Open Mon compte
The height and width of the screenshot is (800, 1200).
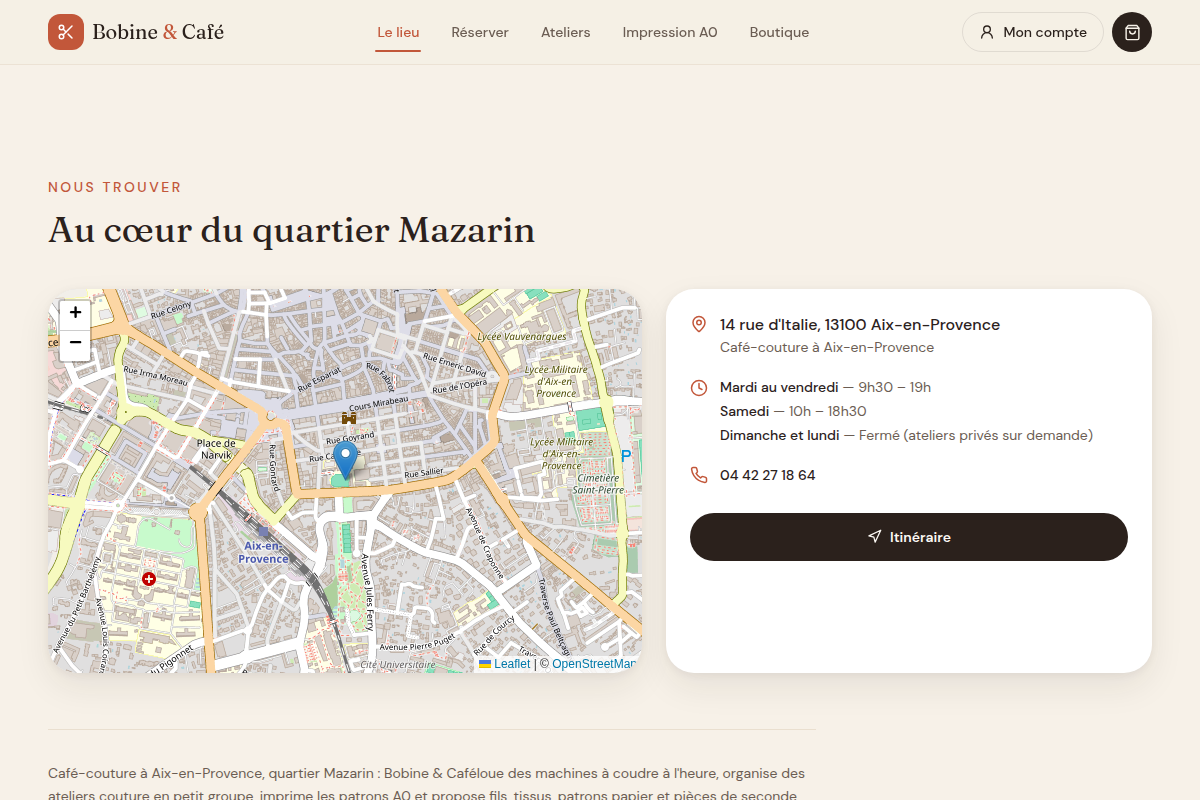(1033, 32)
